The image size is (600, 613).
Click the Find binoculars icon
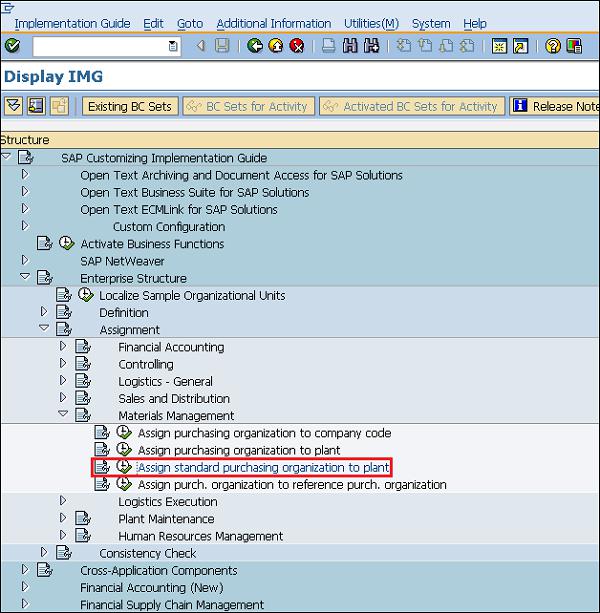(350, 46)
